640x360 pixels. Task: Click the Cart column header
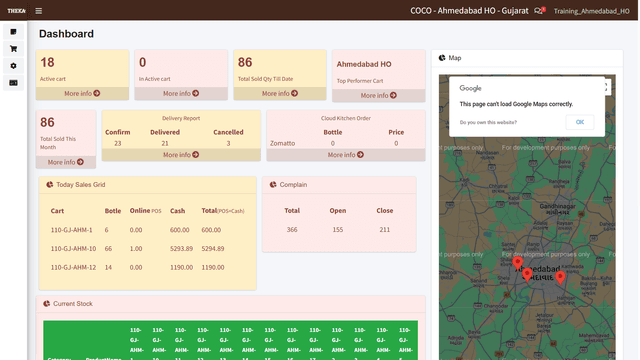tap(57, 211)
